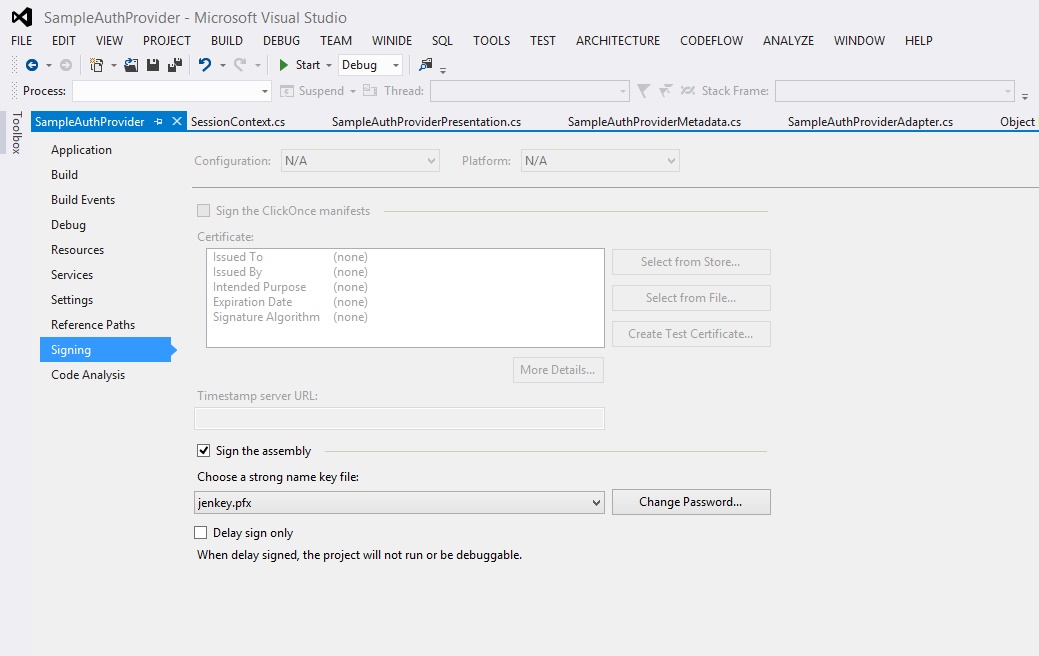Switch to the SessionContext.cs tab

pyautogui.click(x=238, y=122)
